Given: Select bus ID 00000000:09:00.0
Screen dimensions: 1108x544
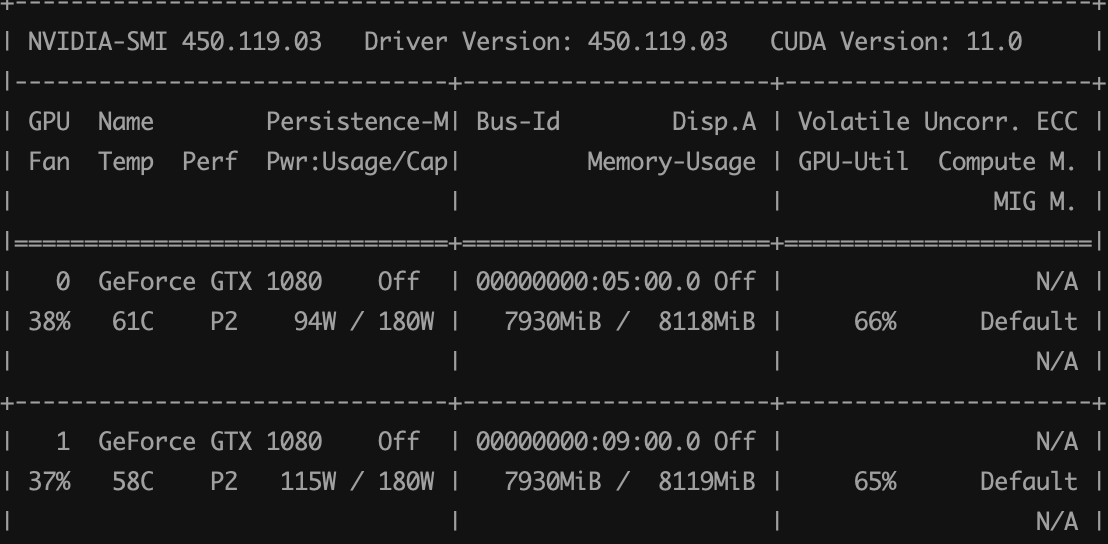Looking at the screenshot, I should click(587, 442).
